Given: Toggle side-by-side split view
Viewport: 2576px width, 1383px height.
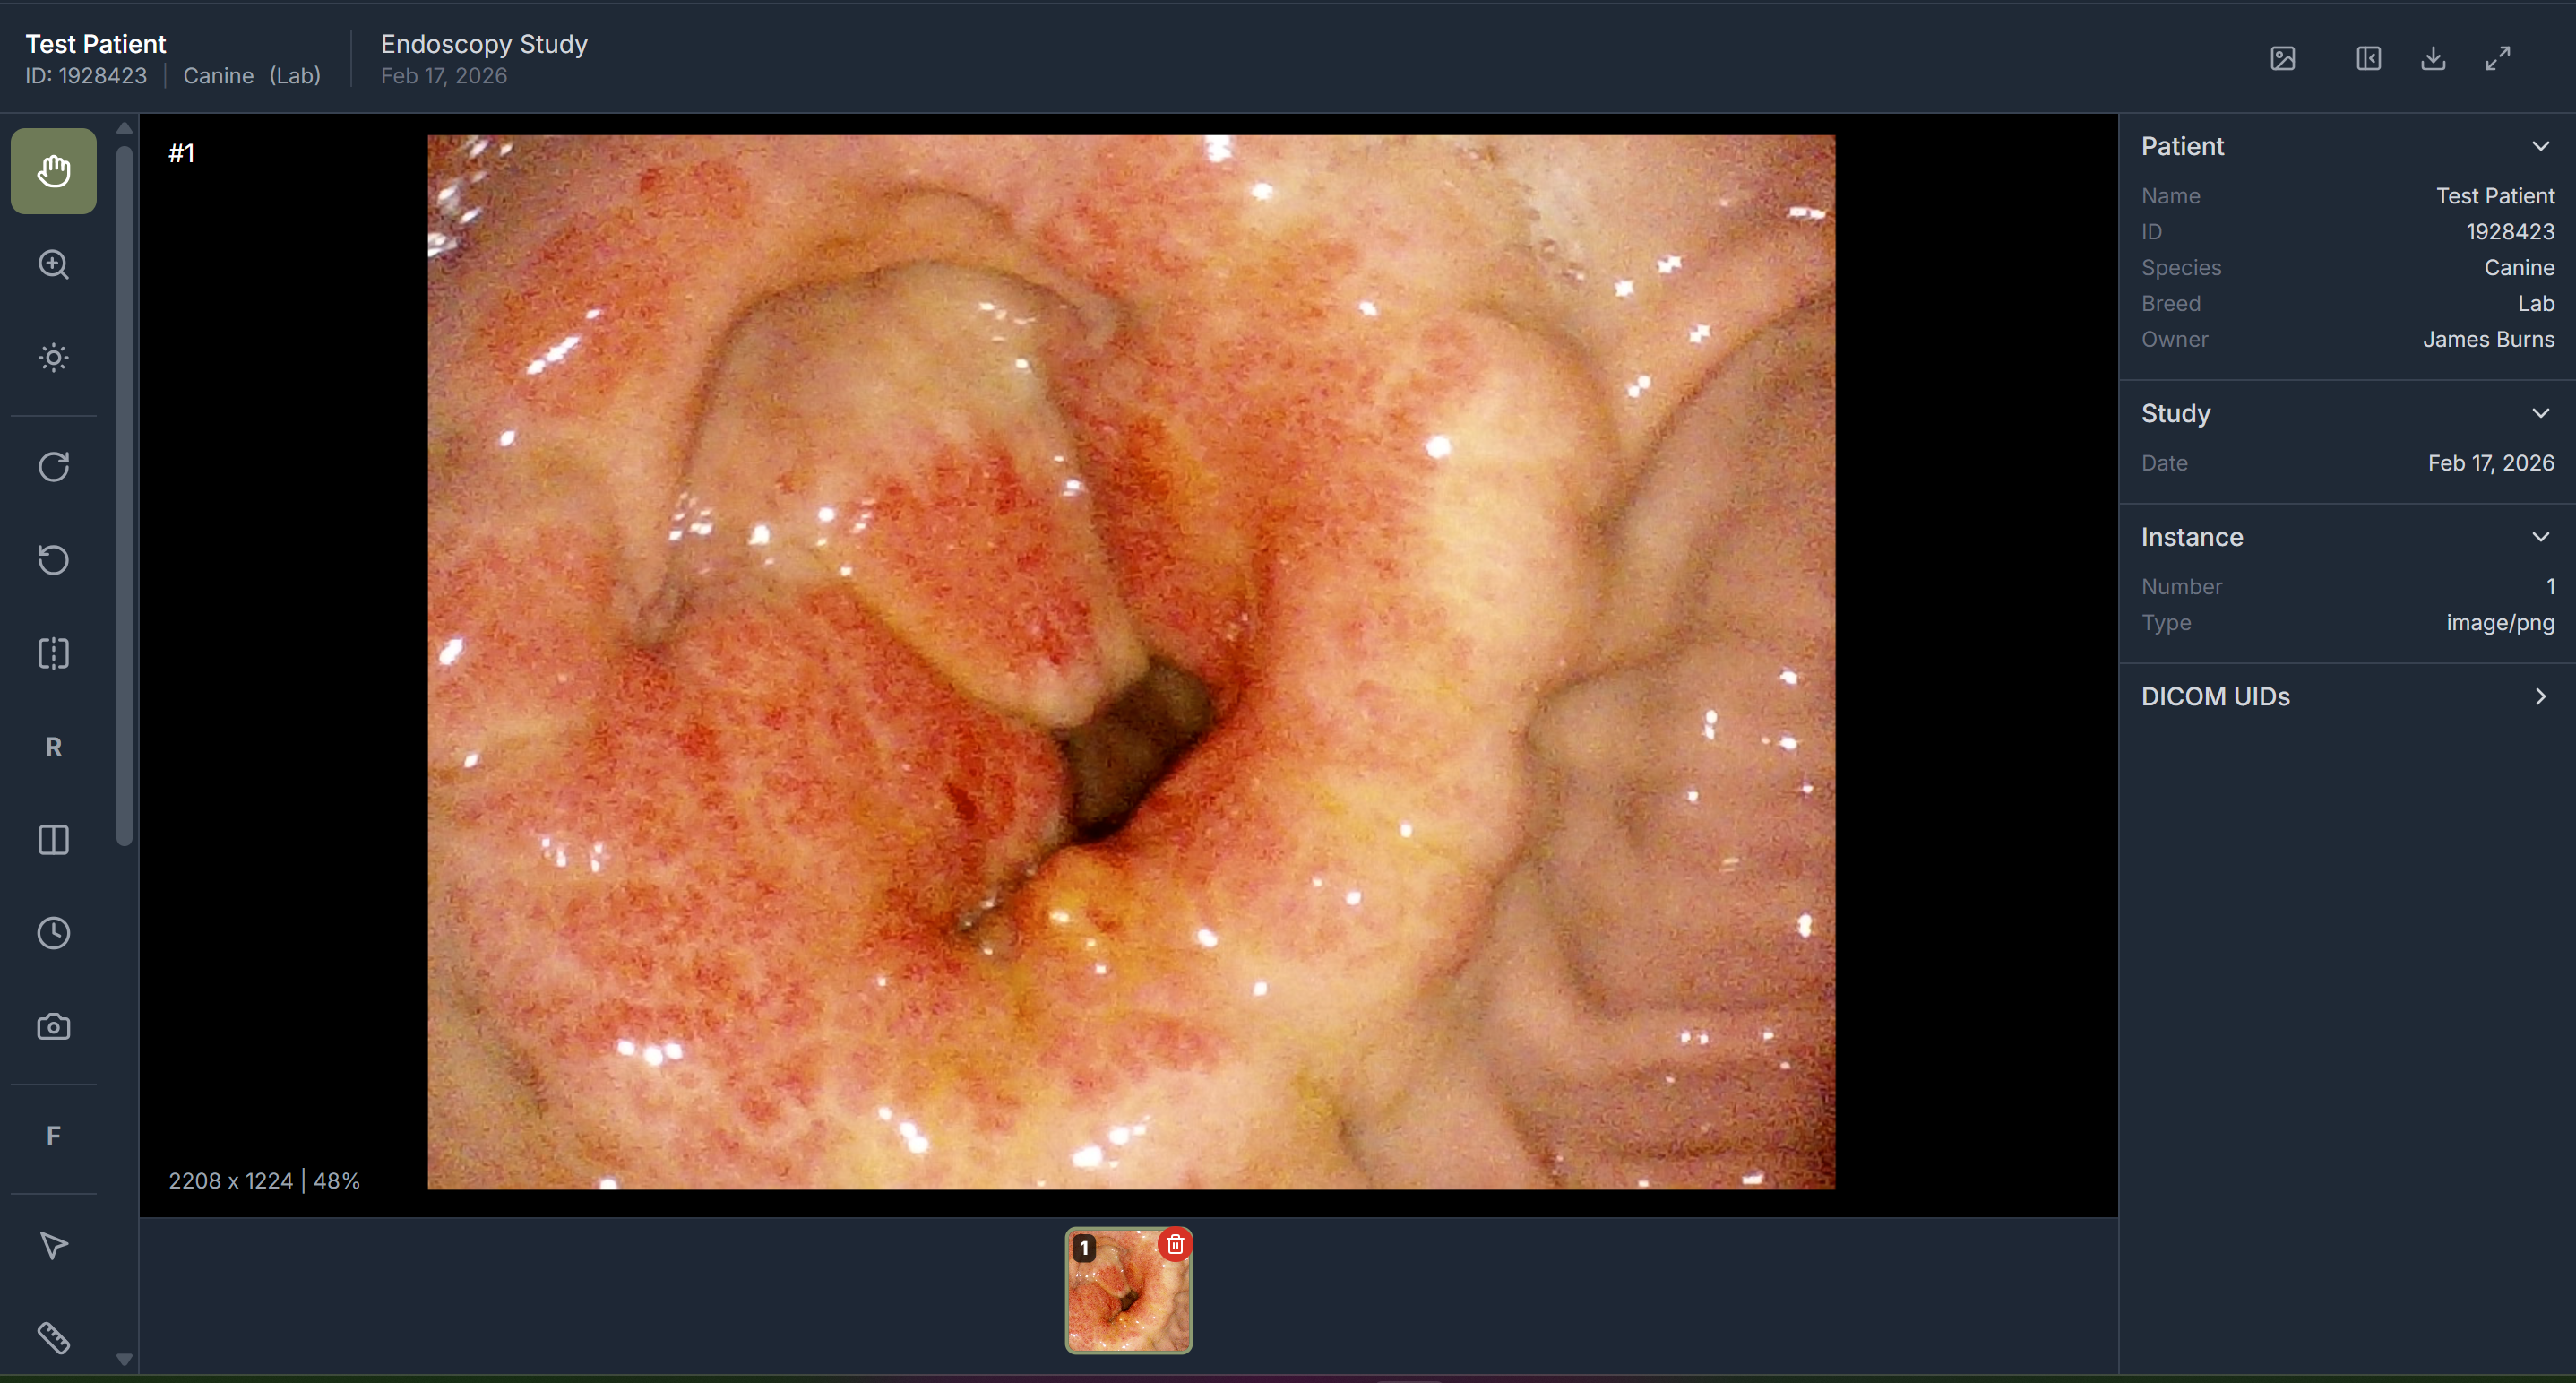Looking at the screenshot, I should pos(52,840).
